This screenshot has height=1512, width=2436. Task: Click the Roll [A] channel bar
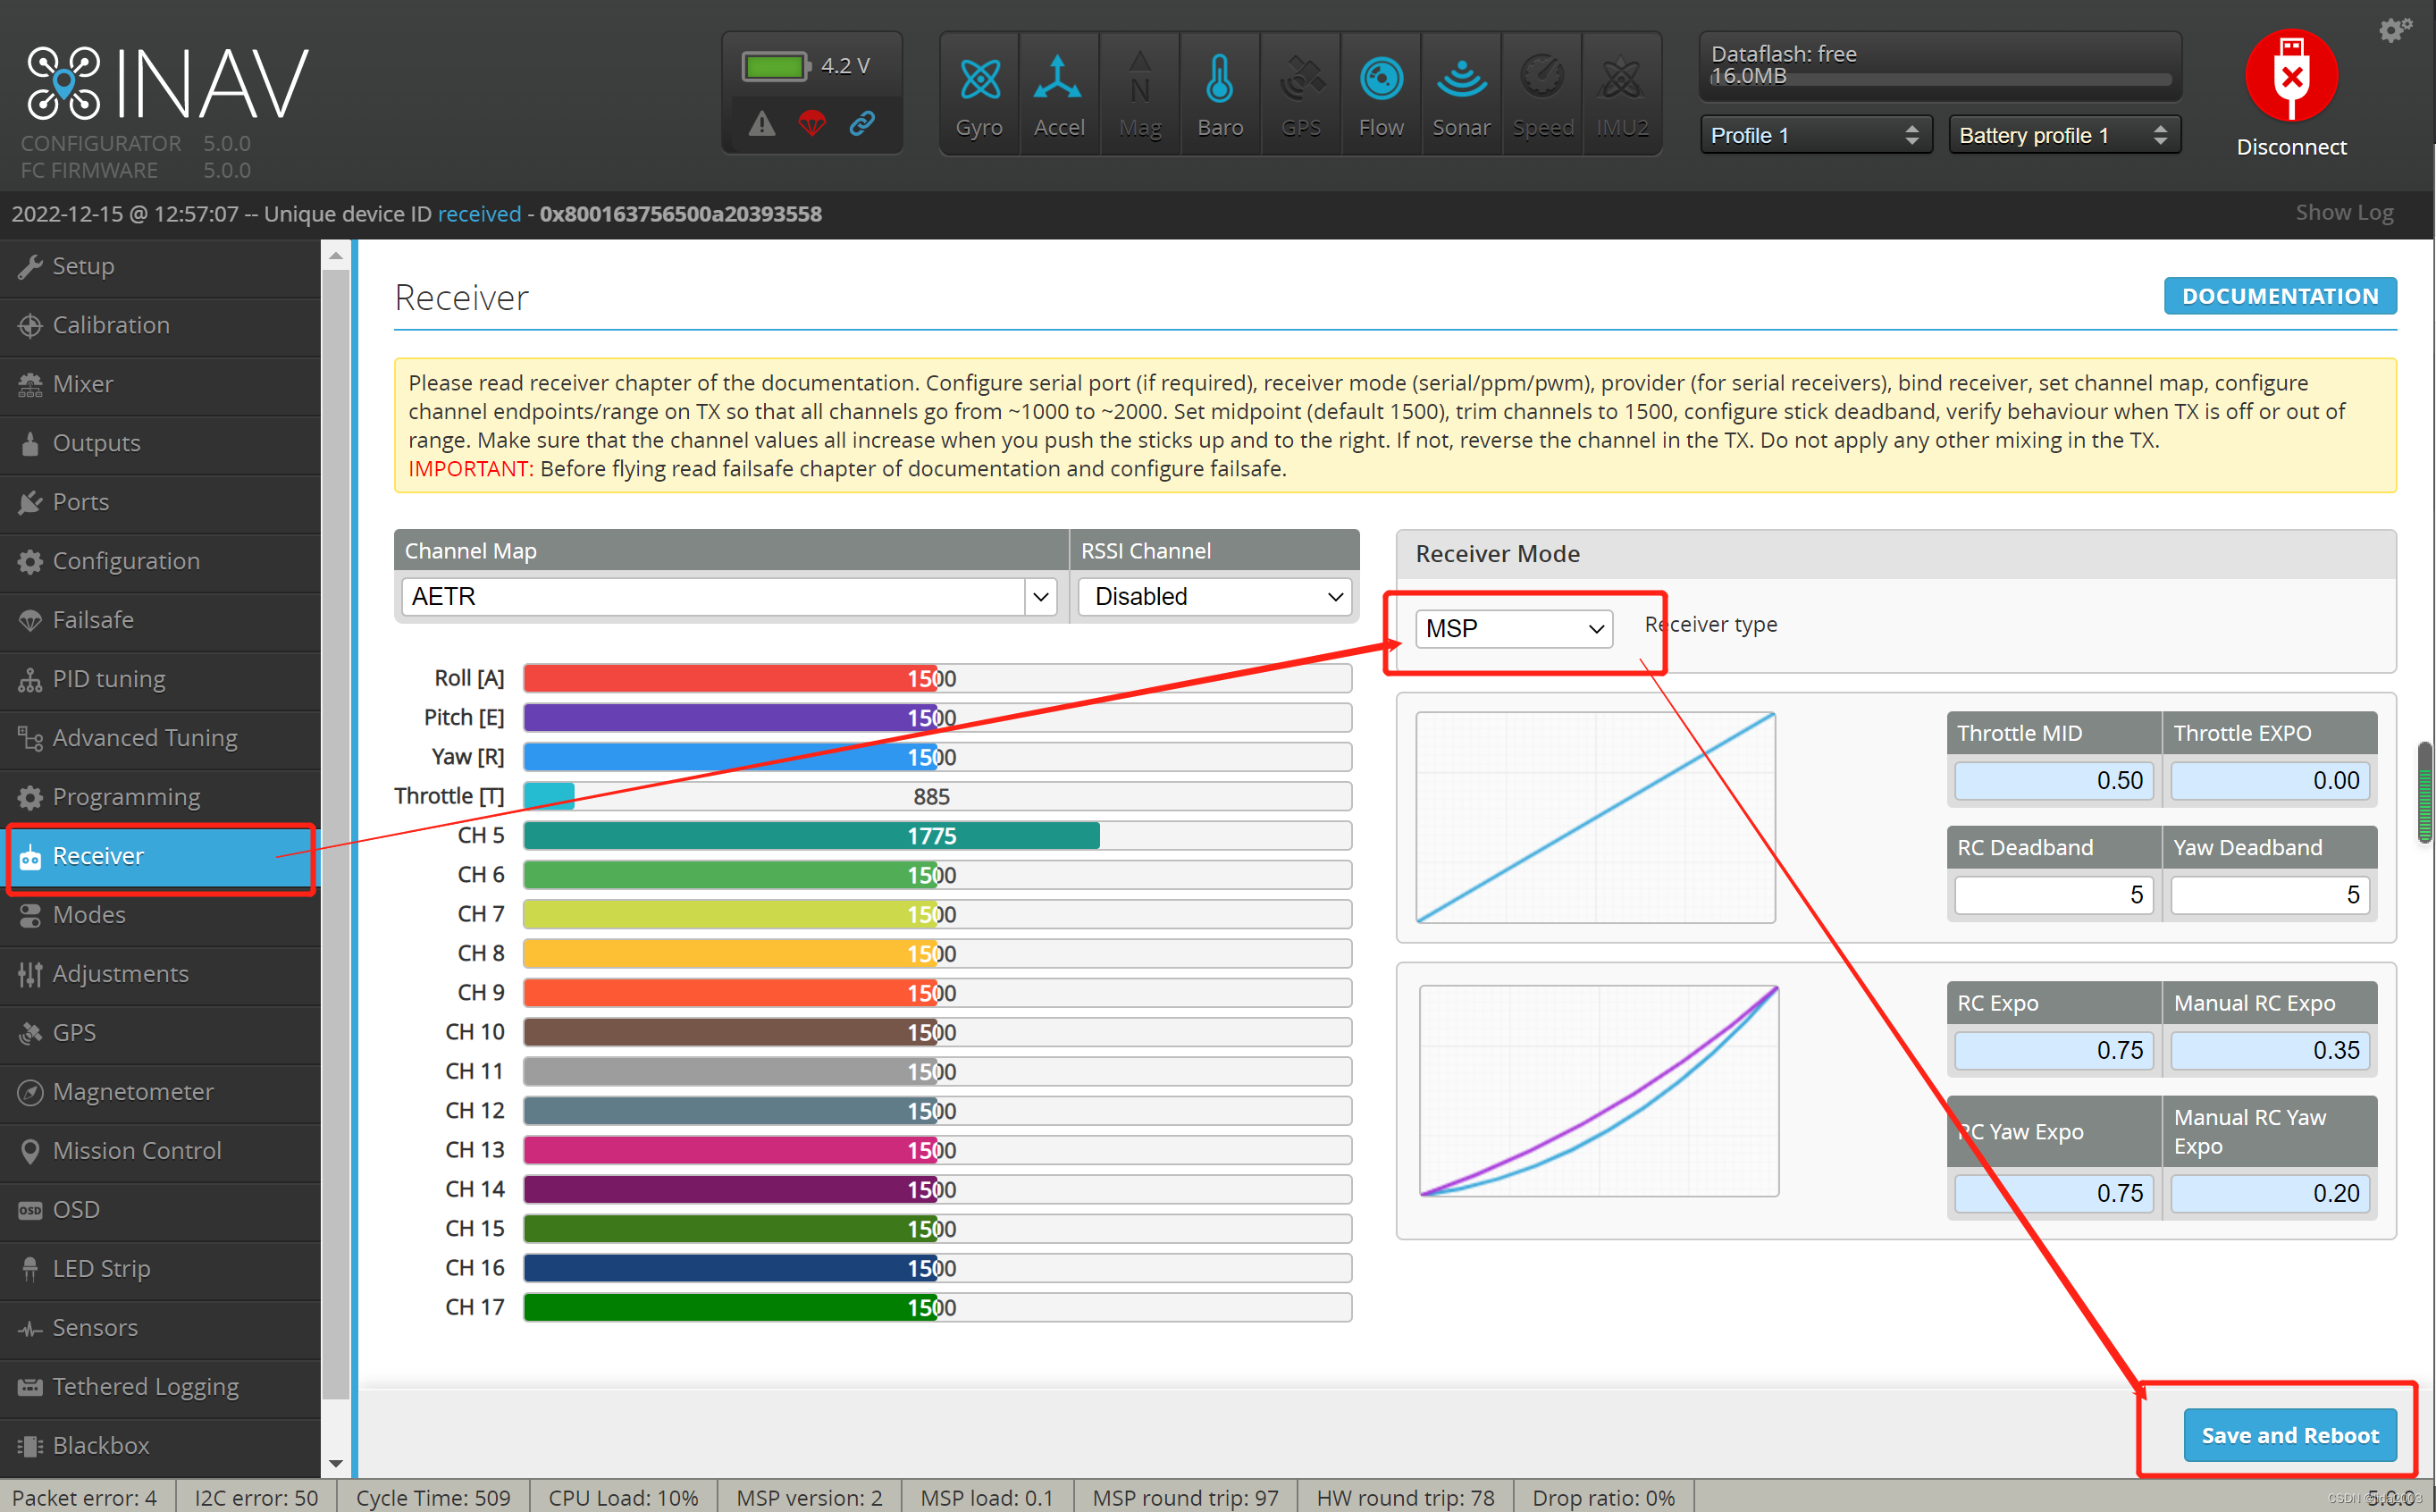[937, 679]
